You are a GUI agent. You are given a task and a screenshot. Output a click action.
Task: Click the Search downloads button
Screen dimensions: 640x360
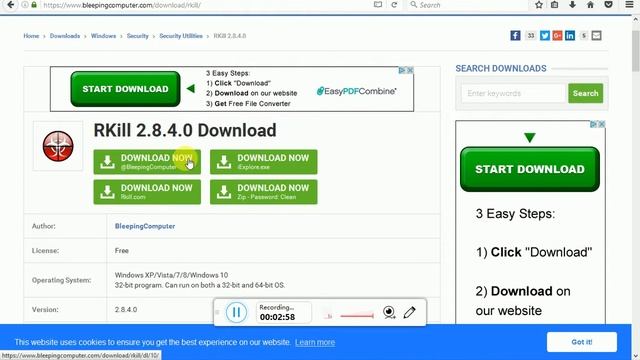[x=585, y=93]
